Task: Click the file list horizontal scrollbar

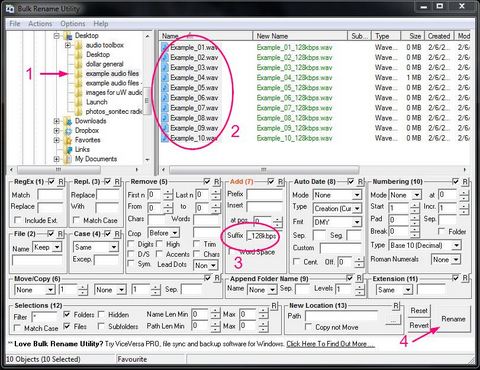Action: (x=314, y=170)
